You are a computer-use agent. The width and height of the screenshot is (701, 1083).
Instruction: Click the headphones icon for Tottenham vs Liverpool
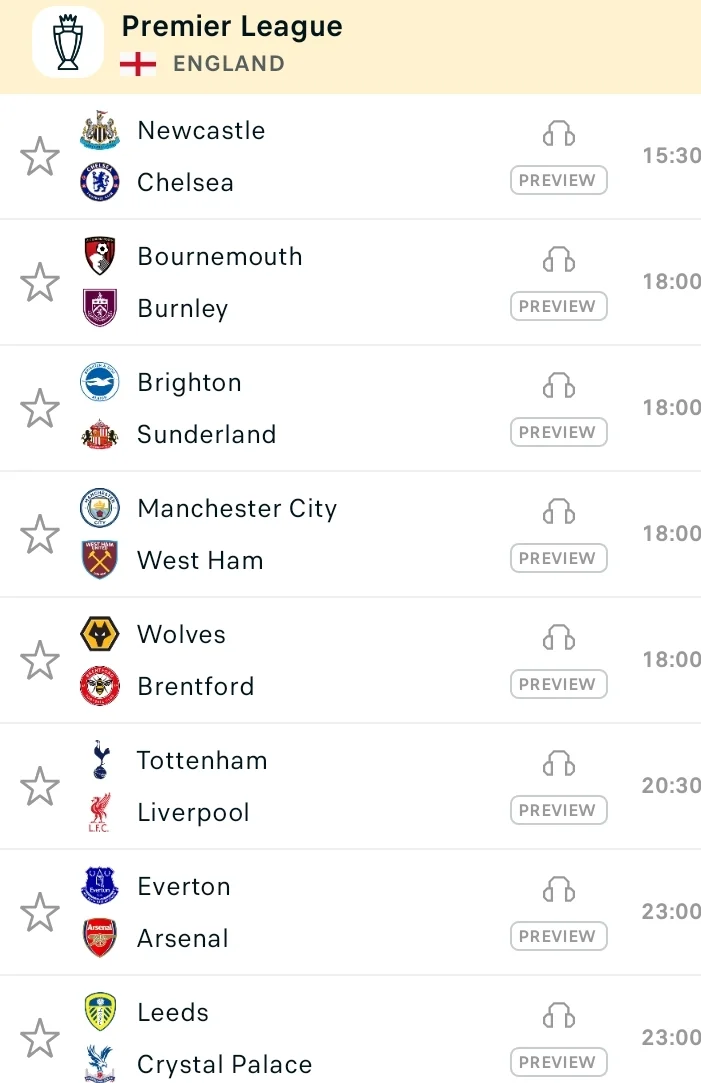tap(559, 764)
